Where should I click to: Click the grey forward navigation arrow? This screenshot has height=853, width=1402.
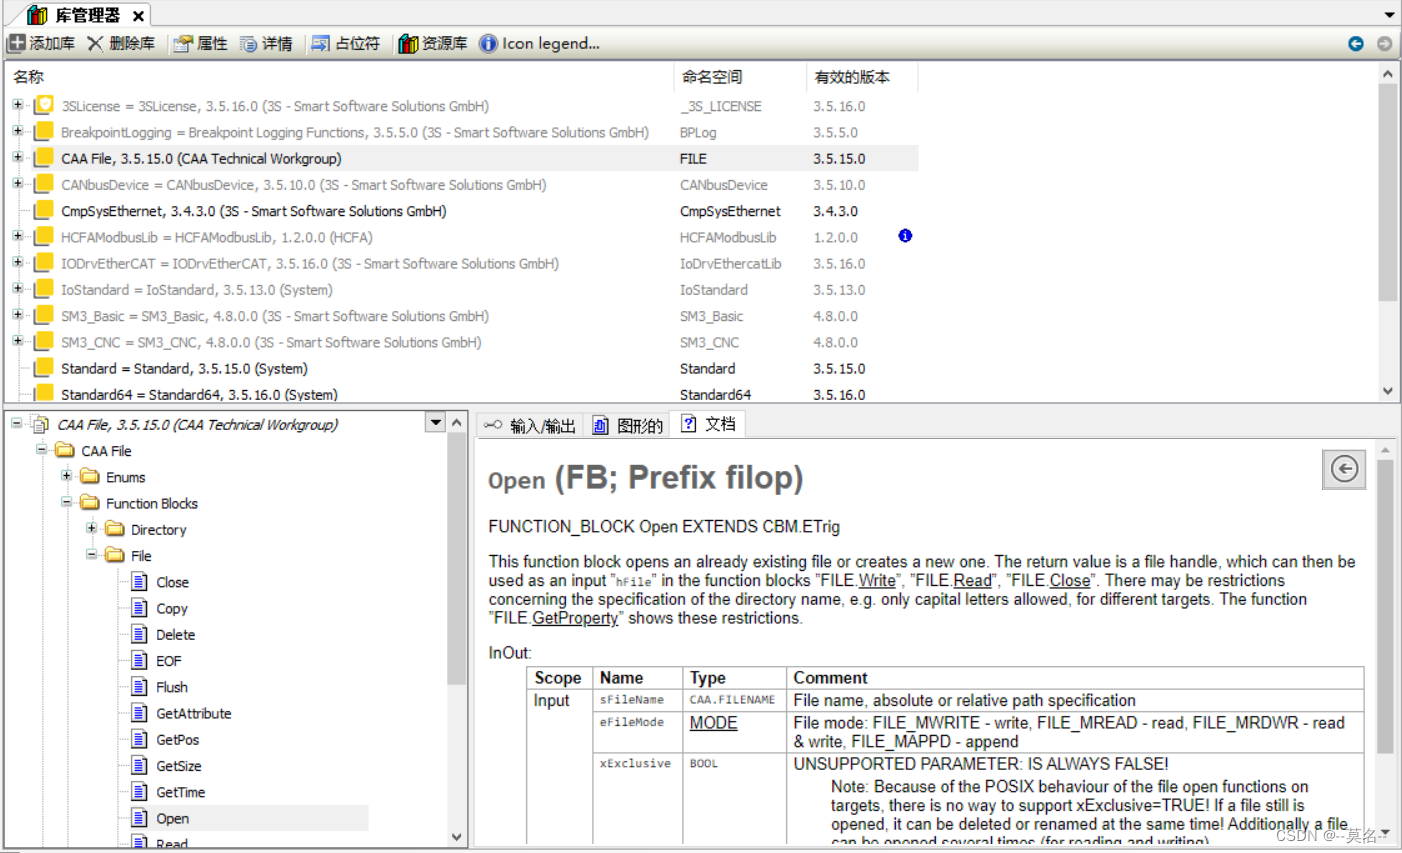1385,43
